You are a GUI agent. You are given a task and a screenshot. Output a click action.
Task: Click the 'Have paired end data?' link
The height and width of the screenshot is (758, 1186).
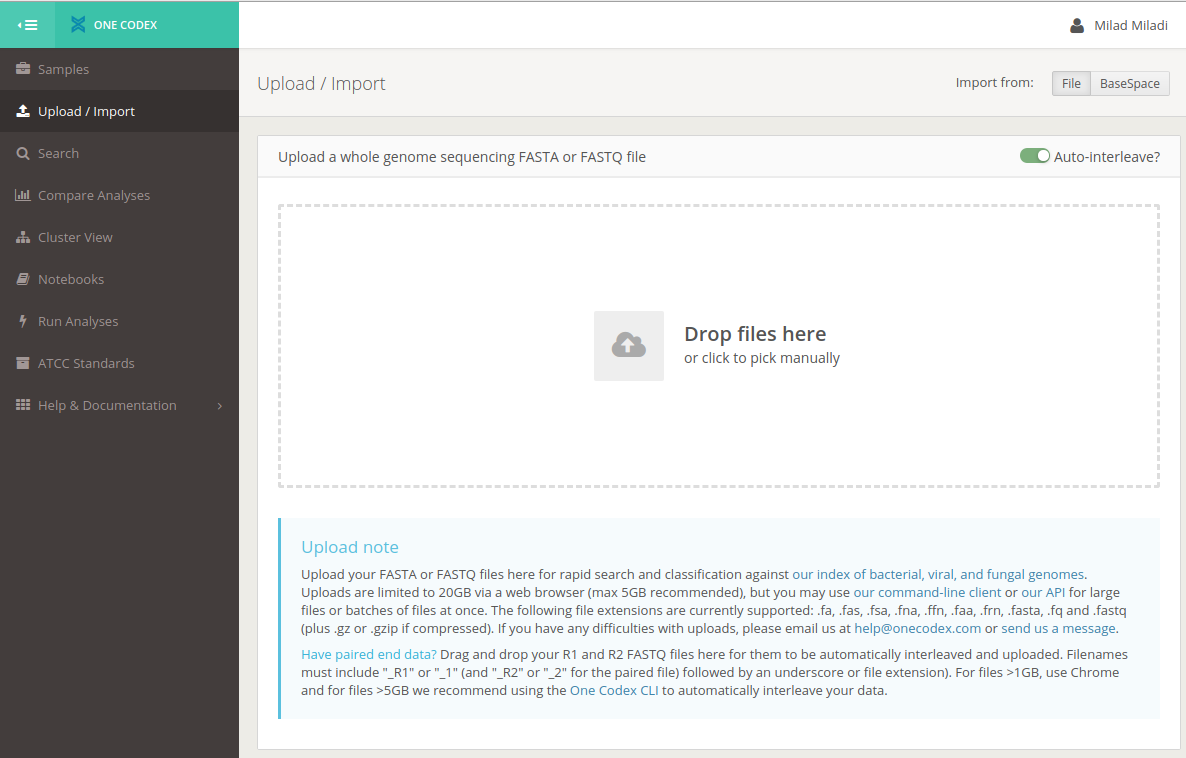pos(369,655)
